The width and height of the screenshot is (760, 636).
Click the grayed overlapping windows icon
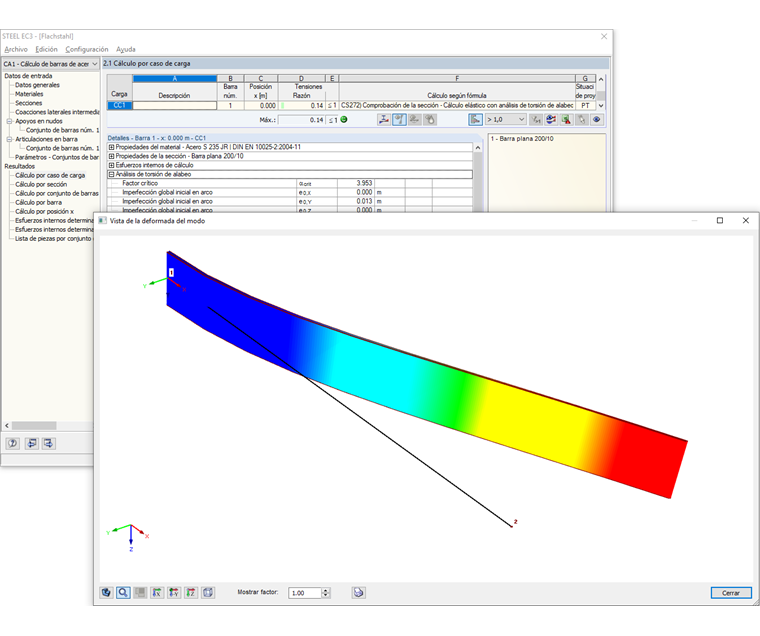(140, 592)
